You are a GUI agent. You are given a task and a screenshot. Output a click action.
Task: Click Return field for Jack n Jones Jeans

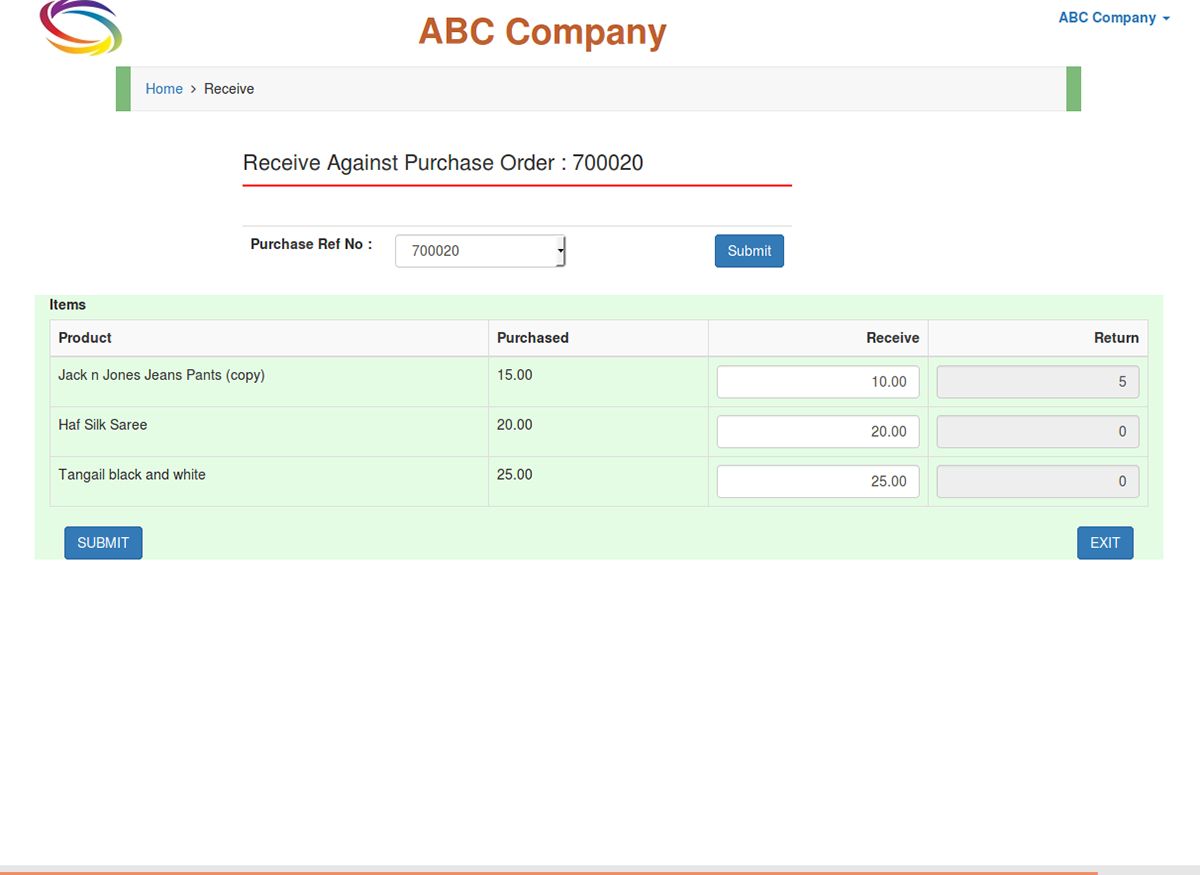(x=1037, y=382)
